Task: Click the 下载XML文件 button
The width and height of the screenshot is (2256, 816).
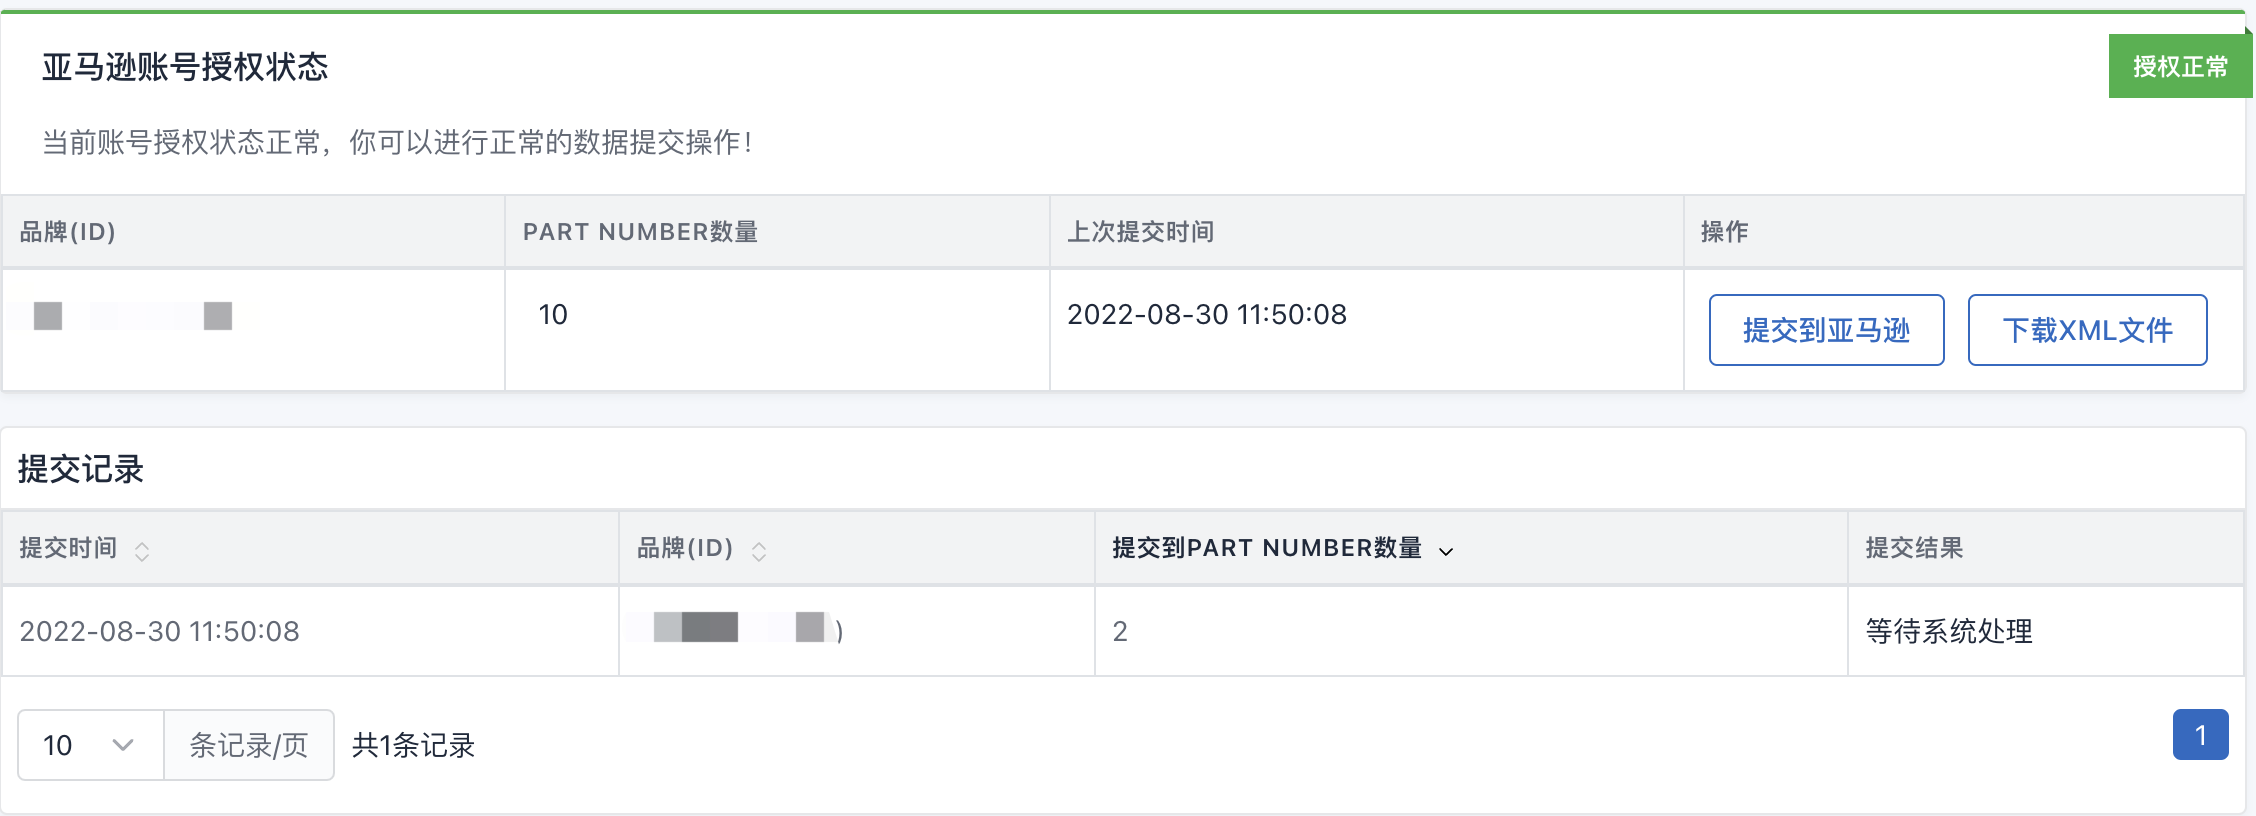Action: pyautogui.click(x=2087, y=330)
